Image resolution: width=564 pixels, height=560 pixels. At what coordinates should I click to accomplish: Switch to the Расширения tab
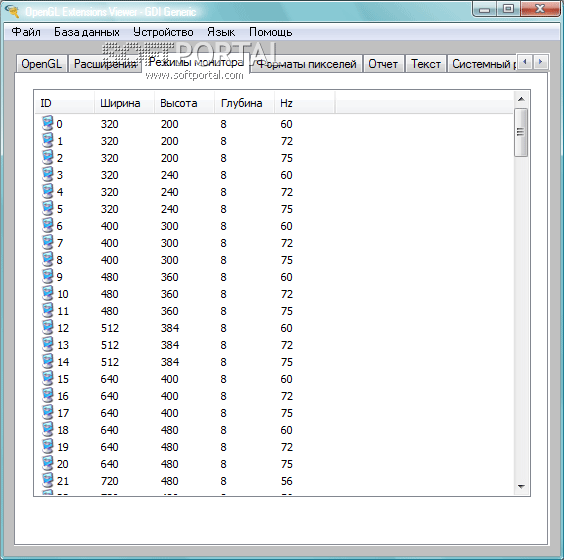pyautogui.click(x=105, y=64)
